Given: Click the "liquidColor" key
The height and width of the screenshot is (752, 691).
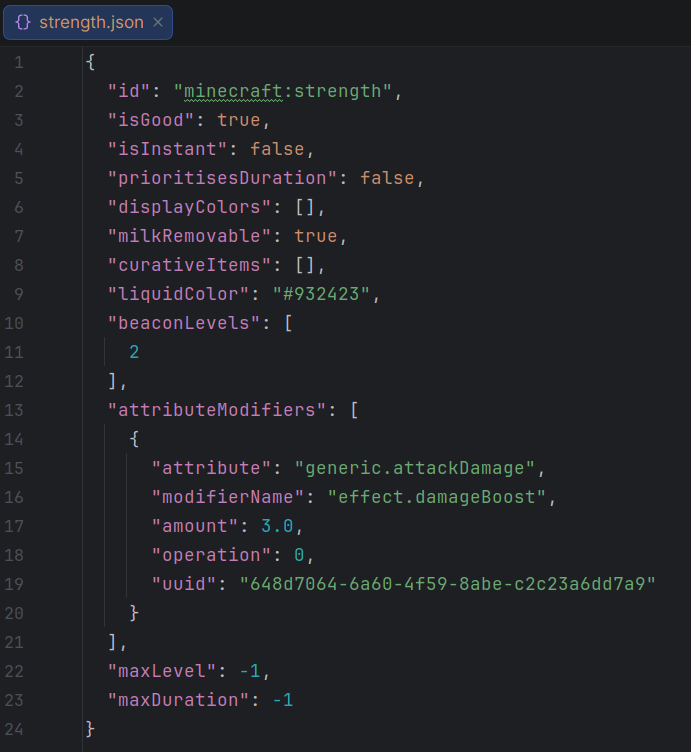Looking at the screenshot, I should tap(178, 294).
